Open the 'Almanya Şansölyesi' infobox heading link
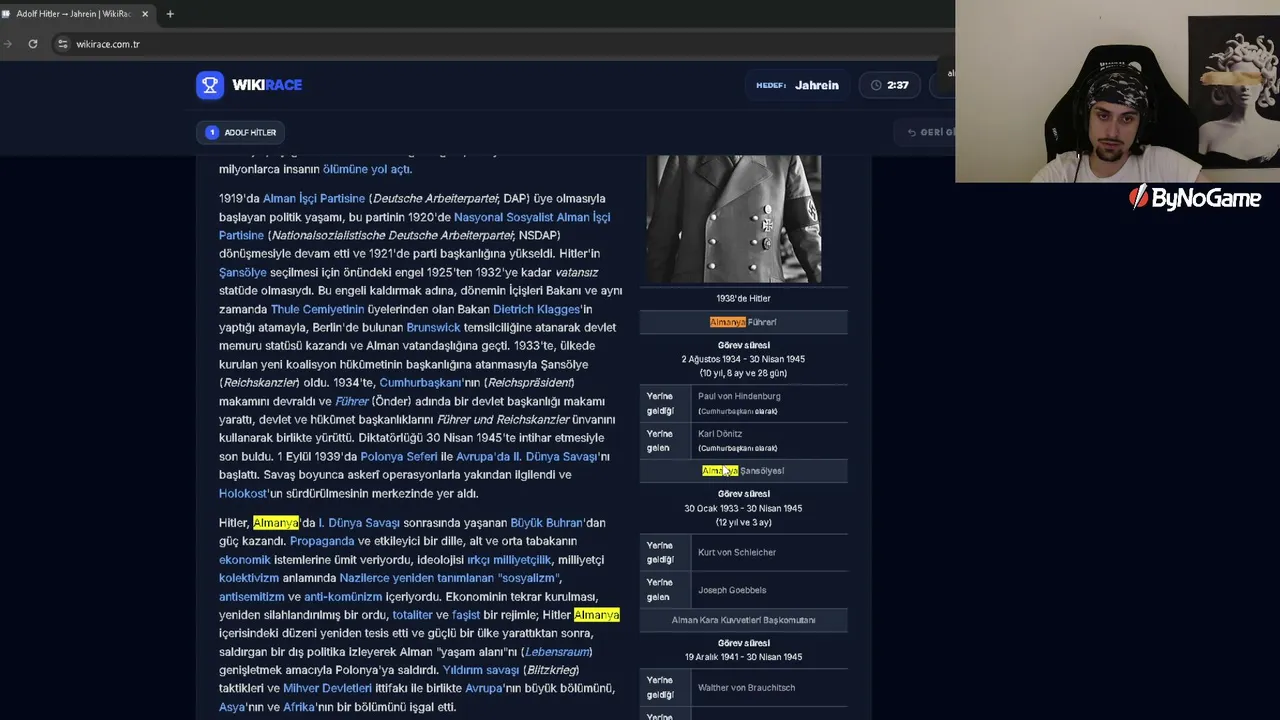1280x720 pixels. pyautogui.click(x=743, y=471)
